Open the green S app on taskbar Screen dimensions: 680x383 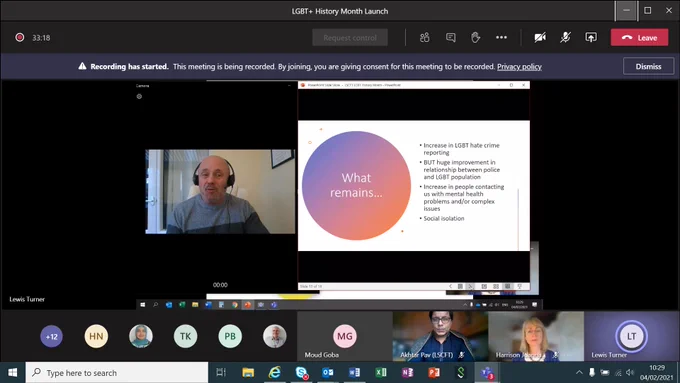(x=461, y=373)
